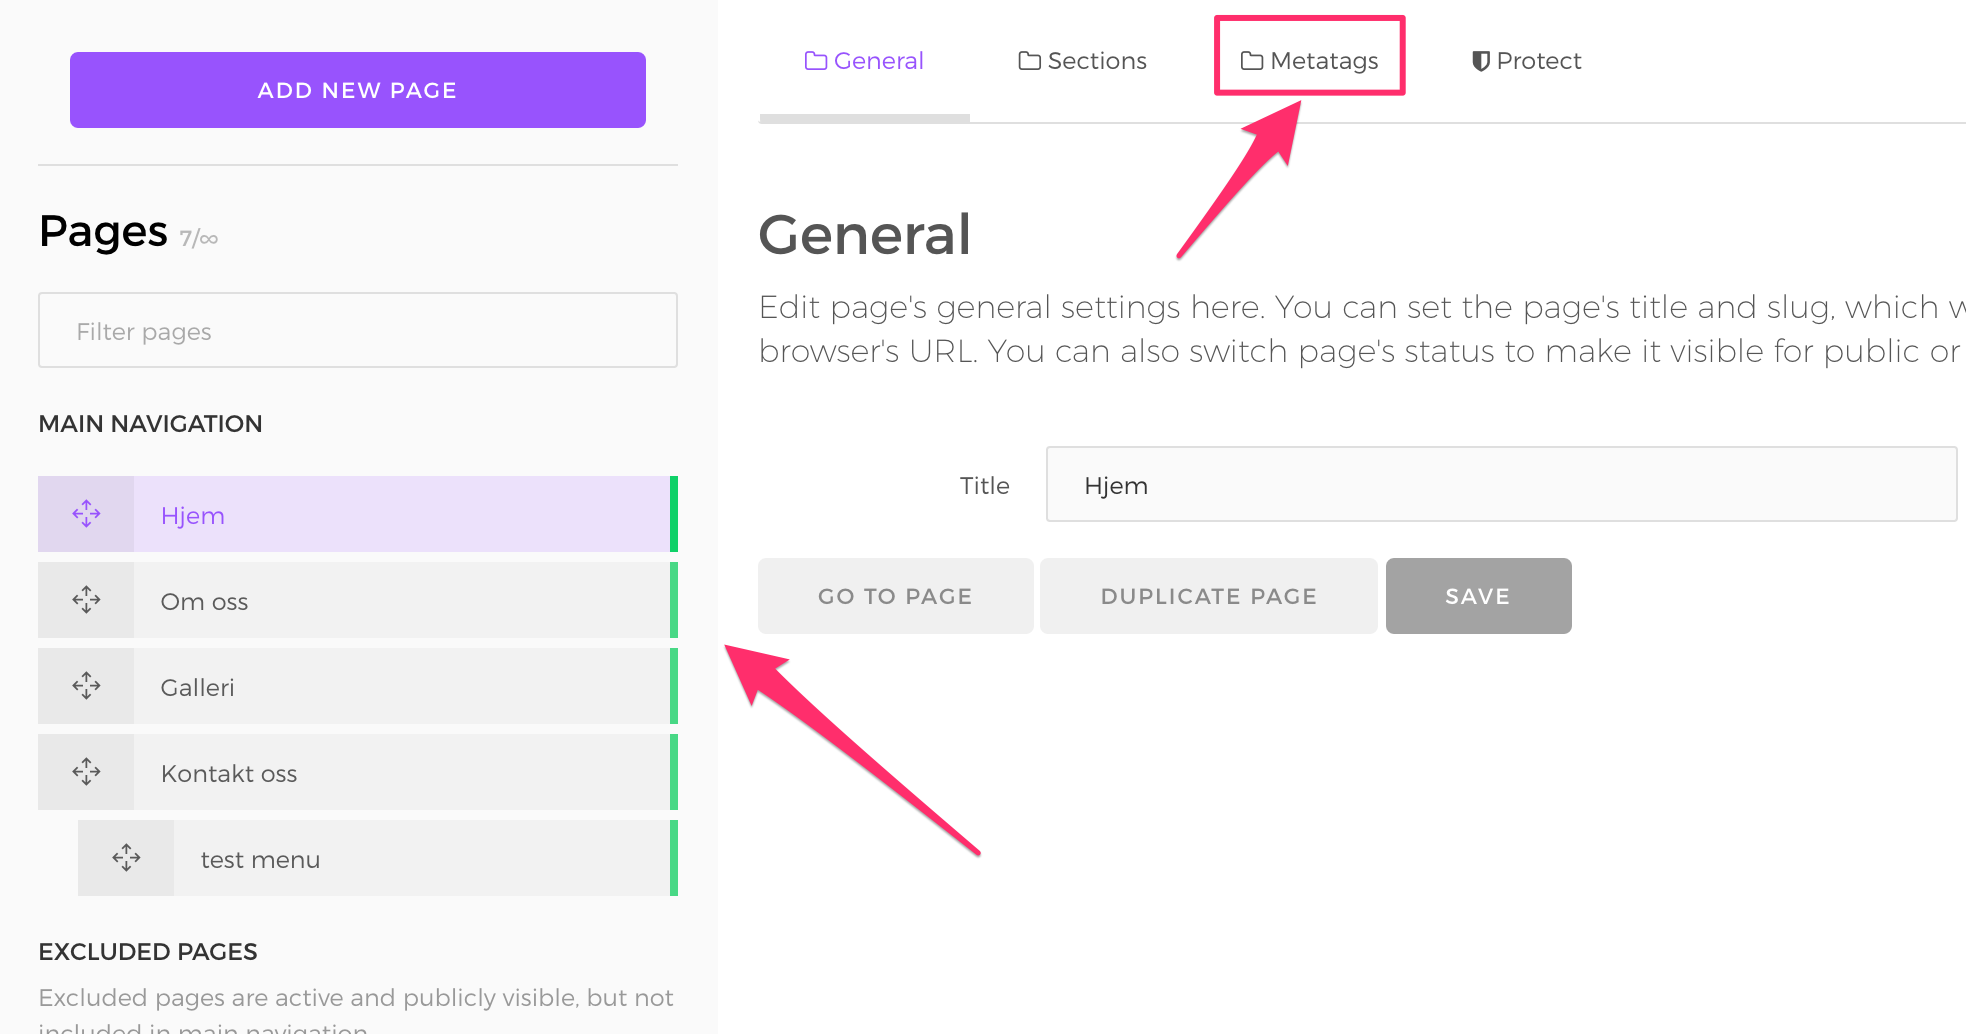Open the Protect tab label
Screen dimensions: 1966x1034
point(1538,61)
